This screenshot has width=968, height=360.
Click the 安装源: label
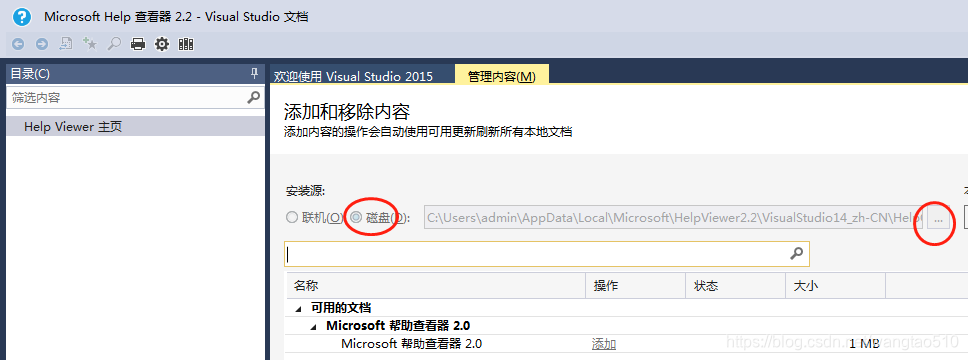point(306,191)
